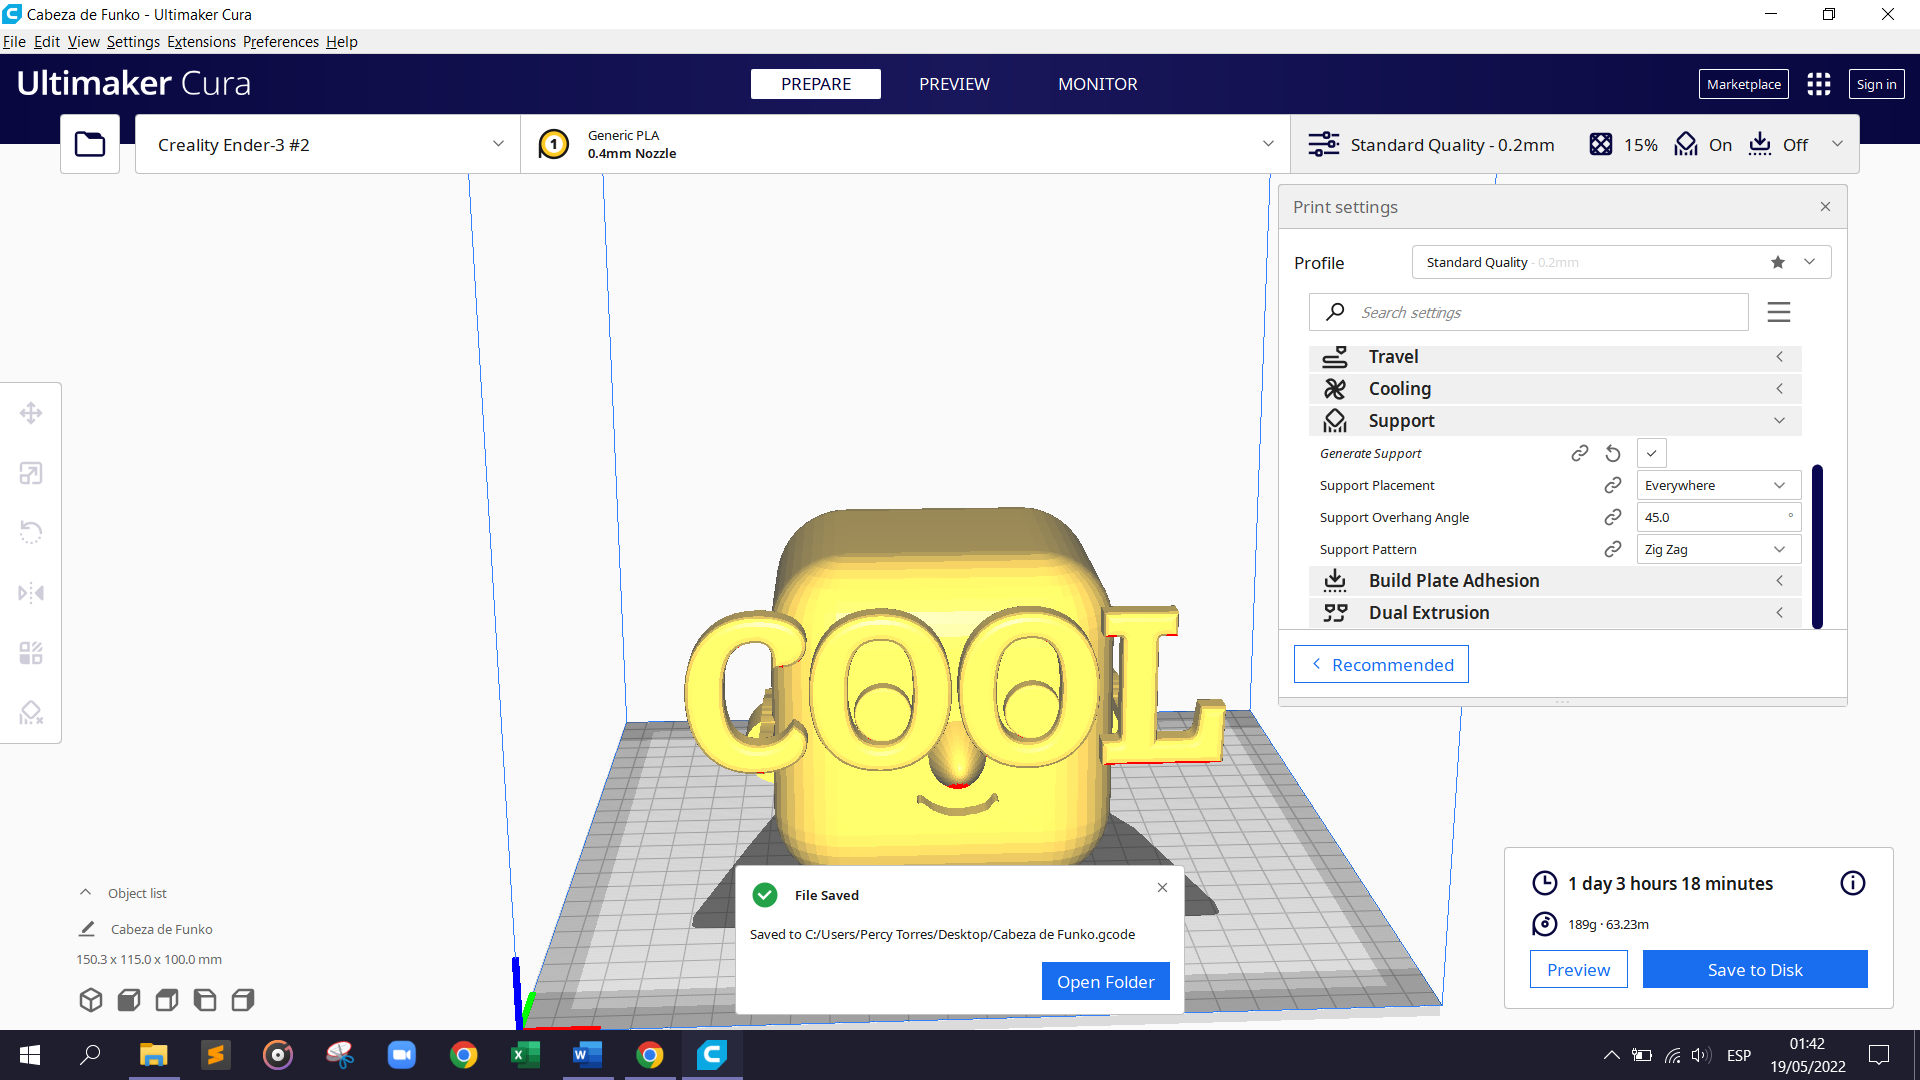Screen dimensions: 1920x1080
Task: Click the front view orientation cube
Action: click(128, 999)
